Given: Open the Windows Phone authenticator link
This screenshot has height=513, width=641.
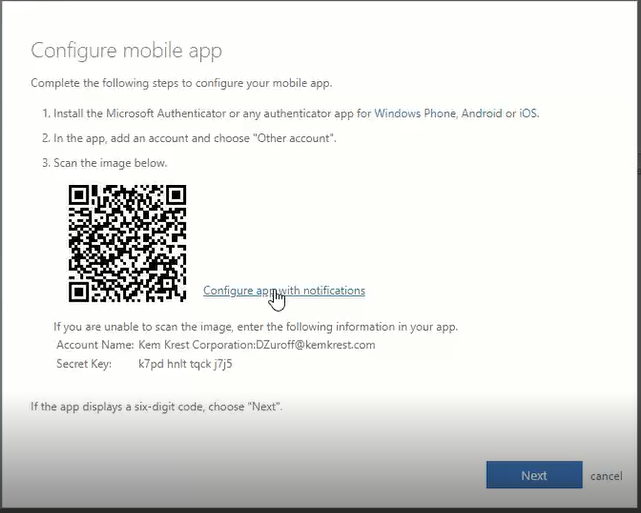Looking at the screenshot, I should 414,114.
